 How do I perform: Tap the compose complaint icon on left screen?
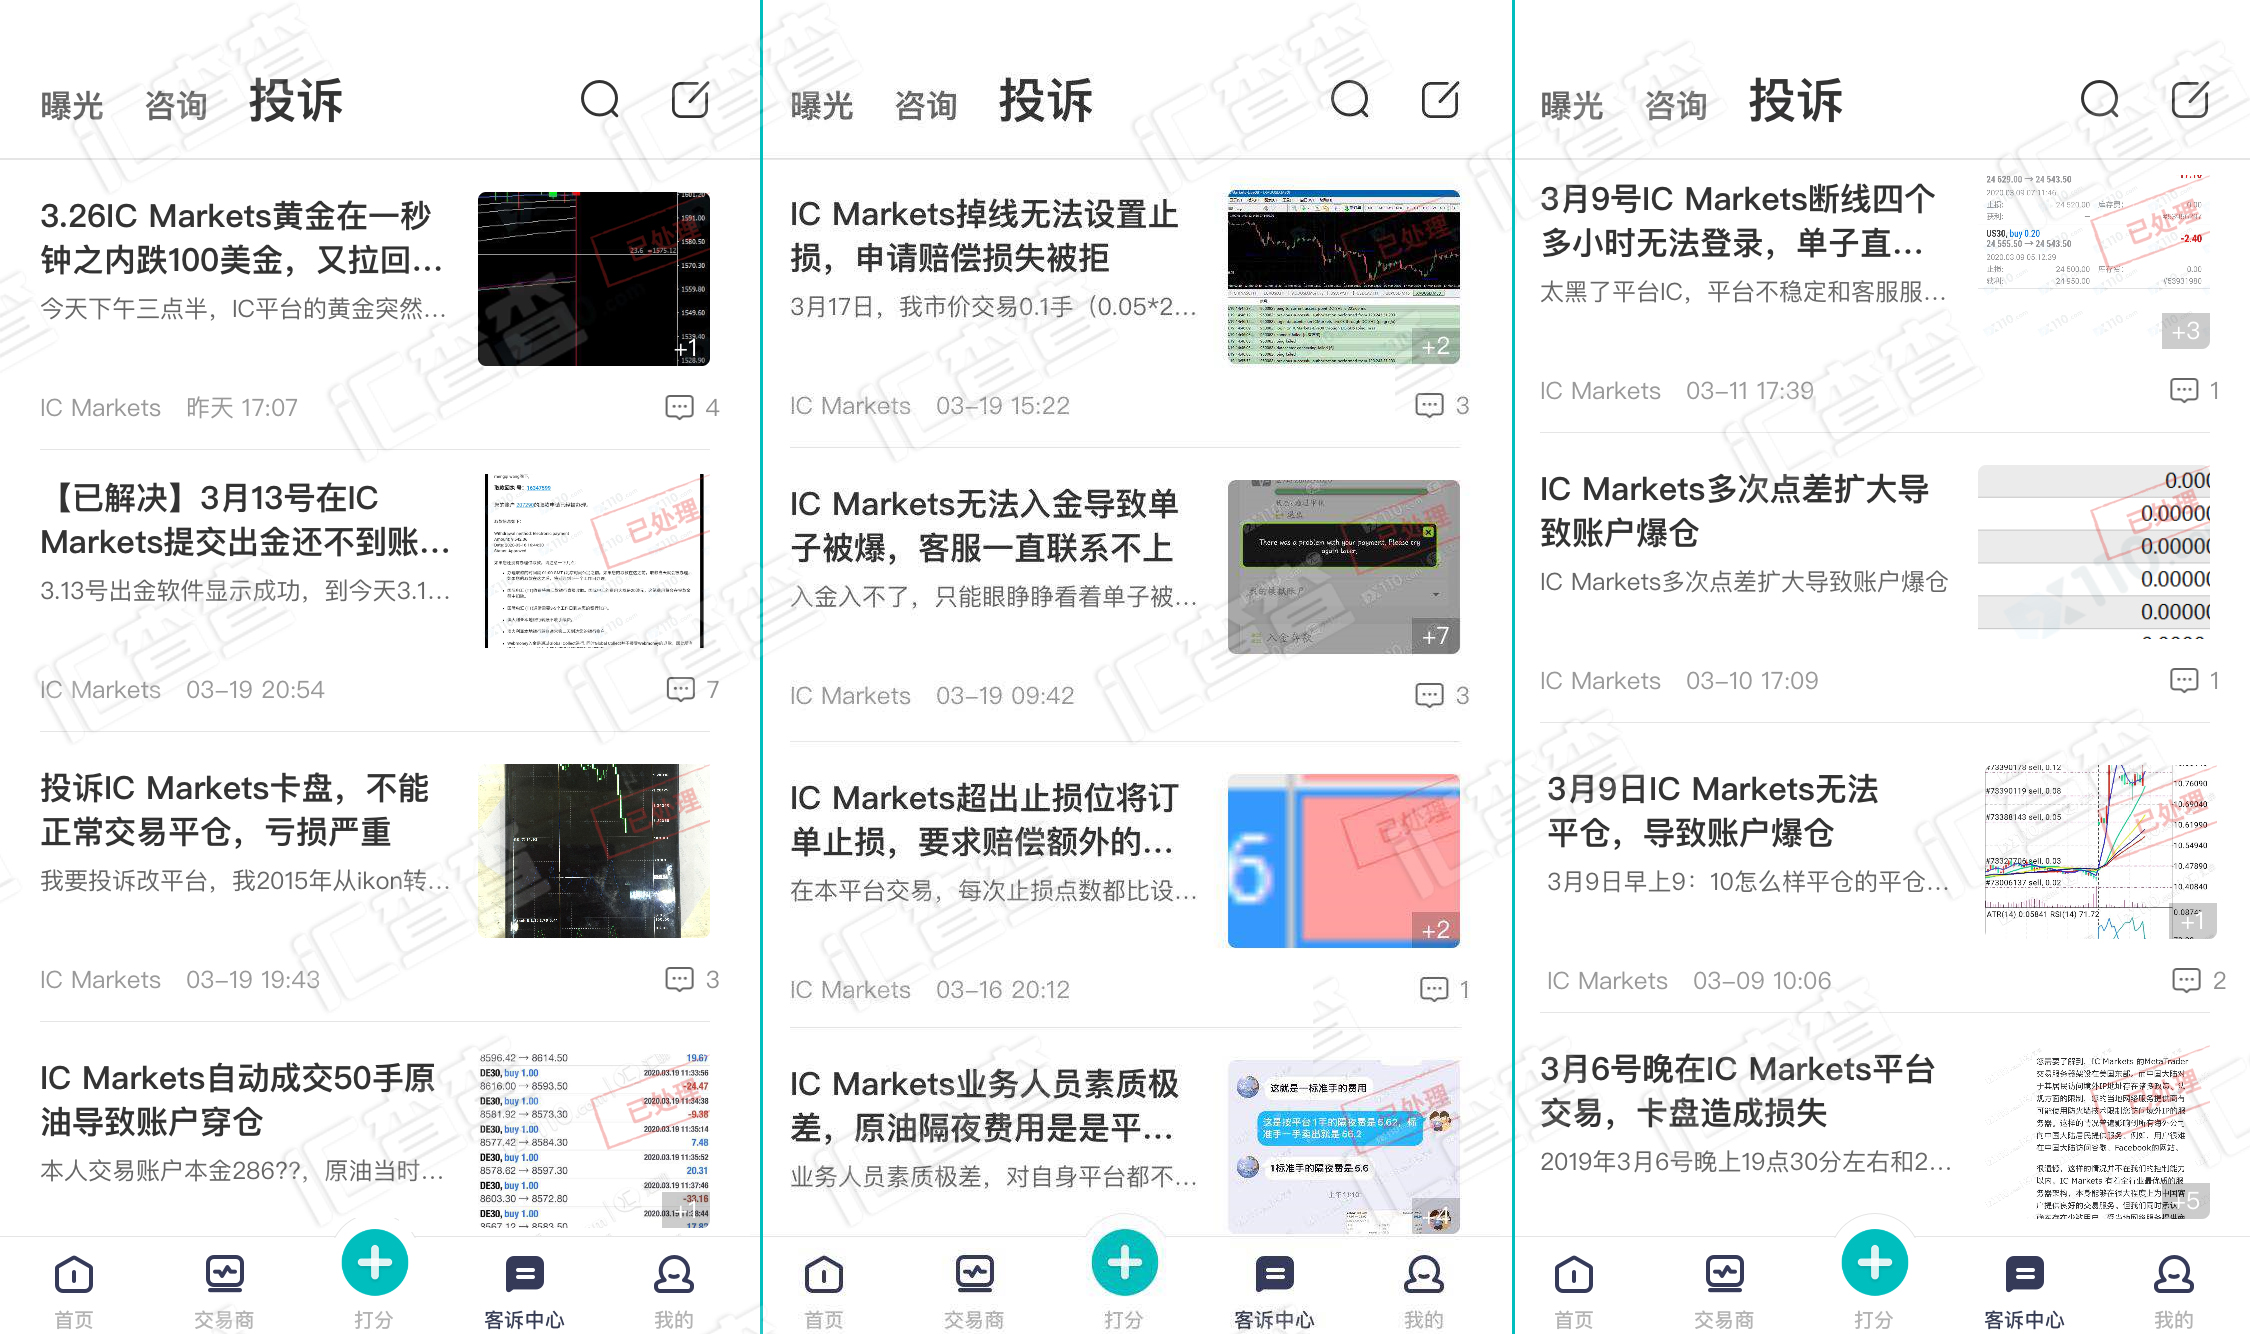pyautogui.click(x=690, y=100)
